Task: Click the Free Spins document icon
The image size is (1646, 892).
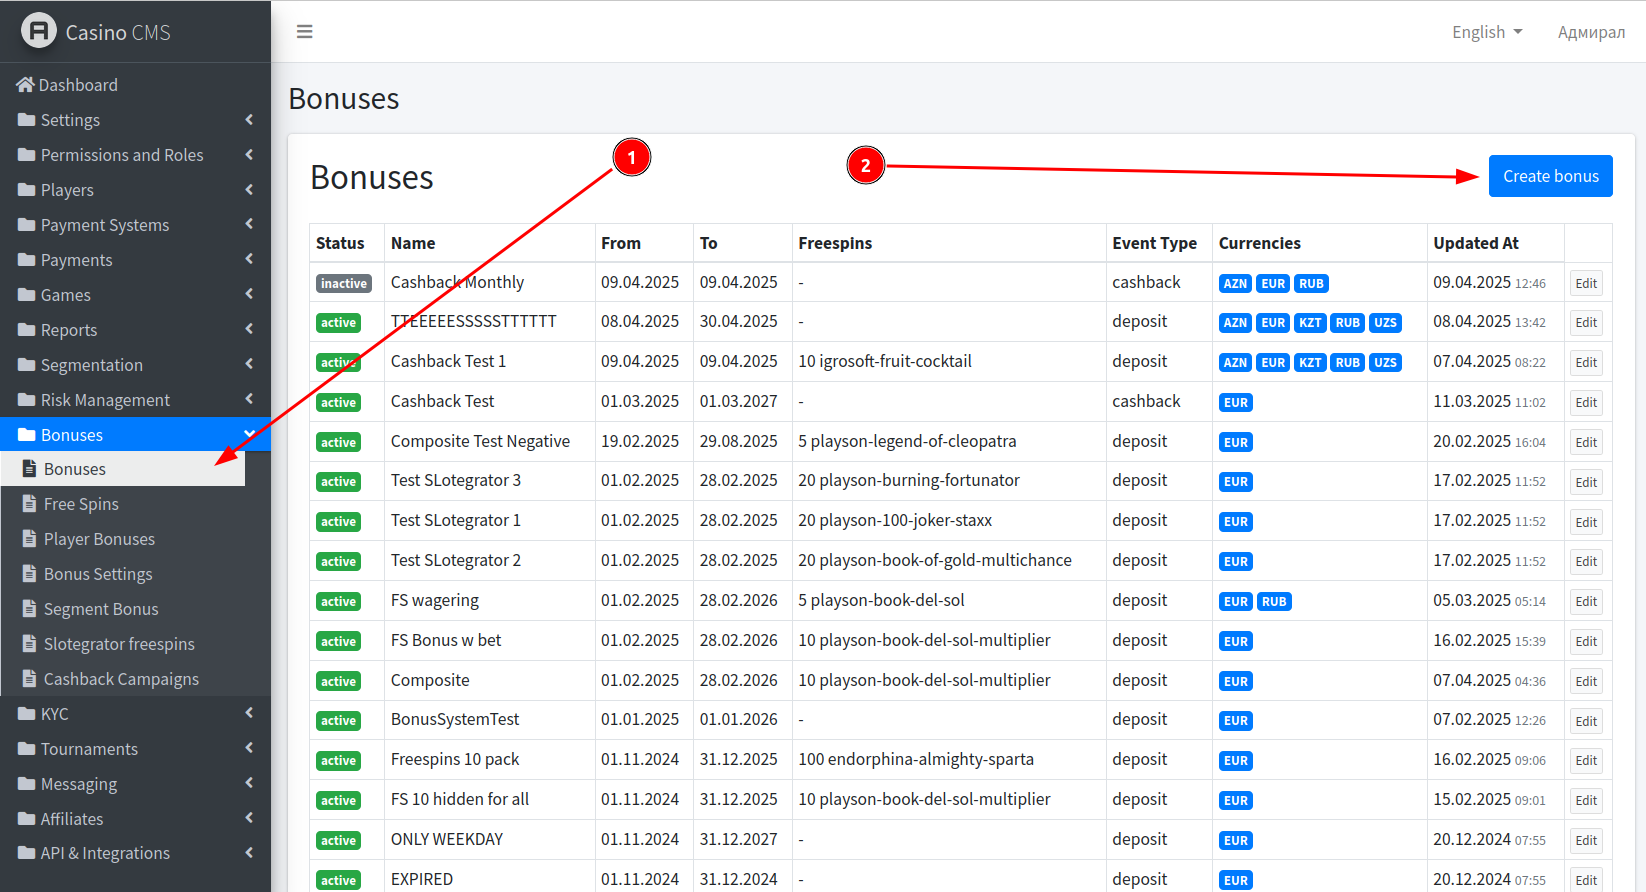Action: point(30,504)
